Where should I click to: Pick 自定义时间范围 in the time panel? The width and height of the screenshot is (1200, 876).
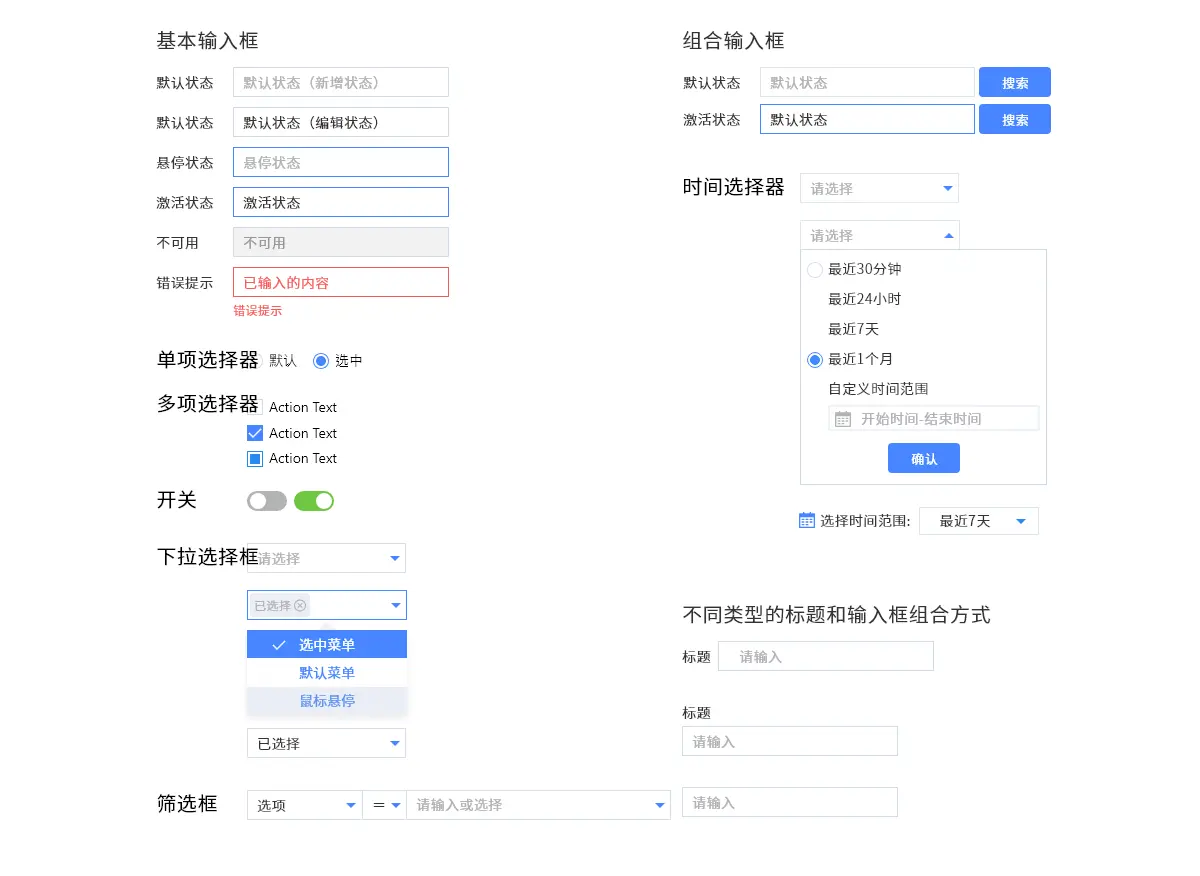[x=879, y=389]
